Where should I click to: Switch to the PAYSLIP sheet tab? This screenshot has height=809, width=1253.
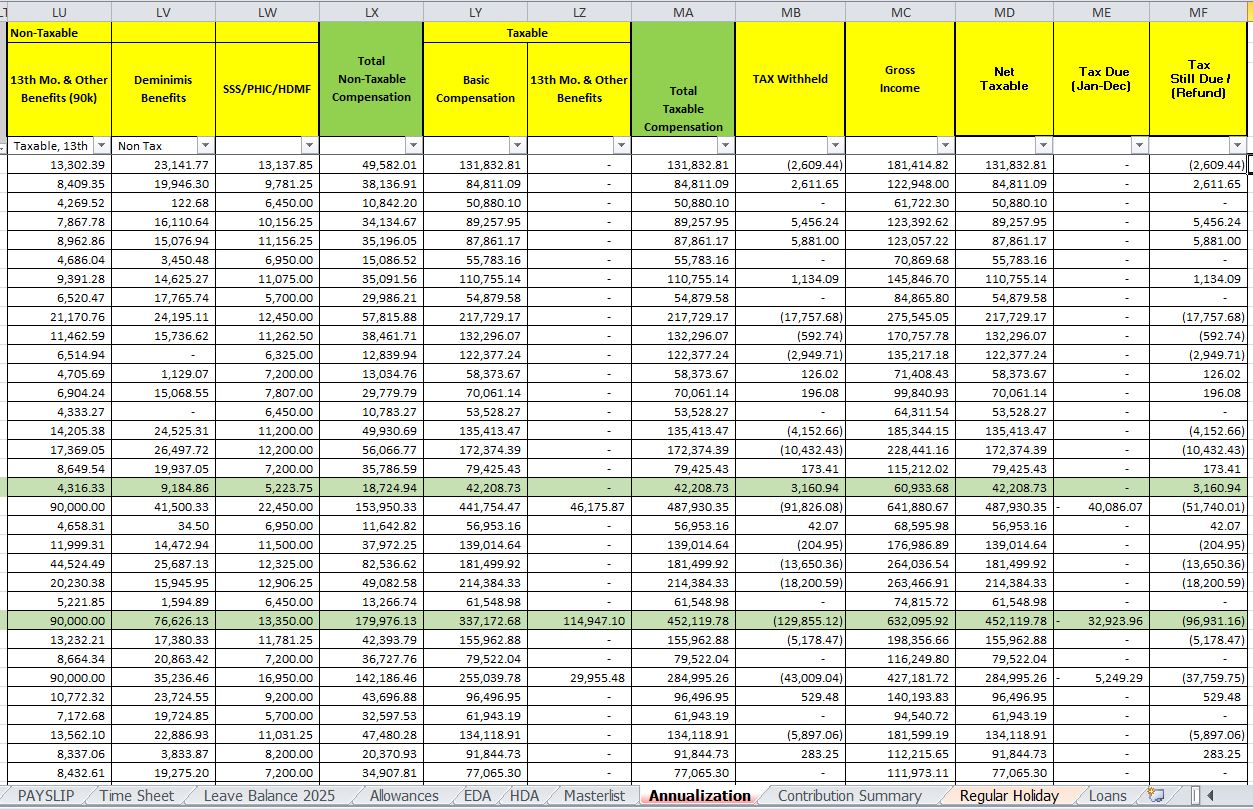point(47,796)
